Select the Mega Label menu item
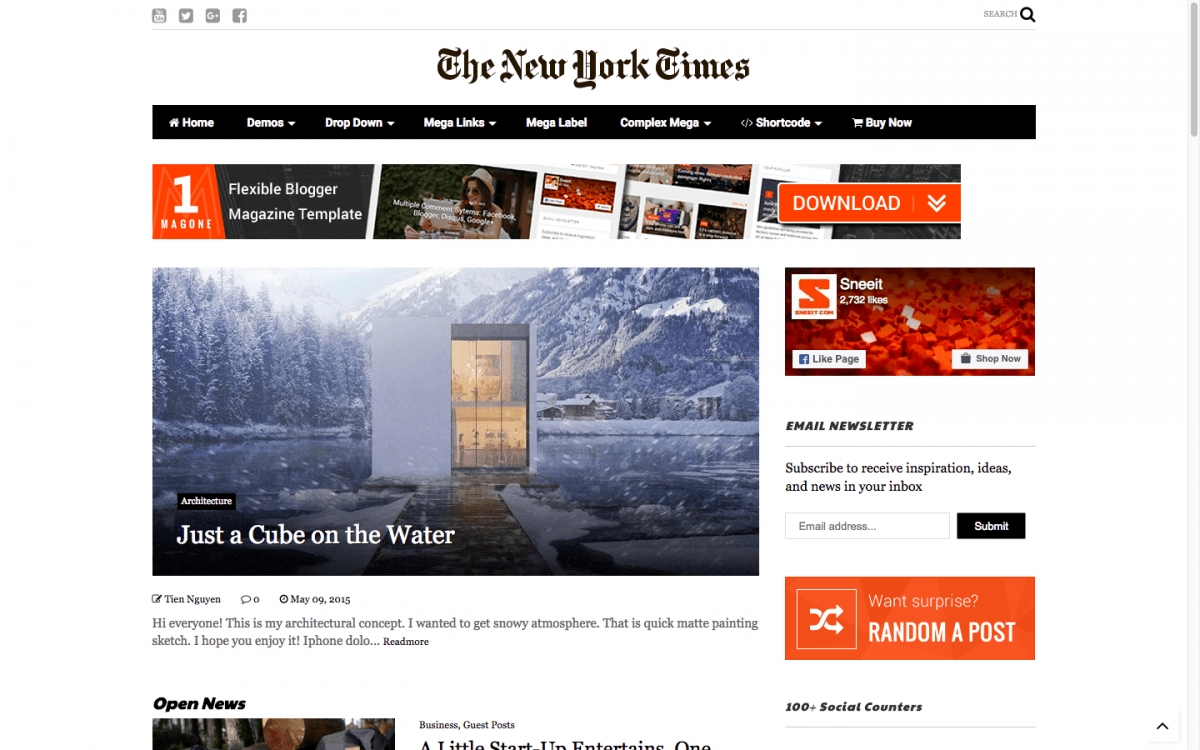Viewport: 1200px width, 750px height. pyautogui.click(x=557, y=123)
